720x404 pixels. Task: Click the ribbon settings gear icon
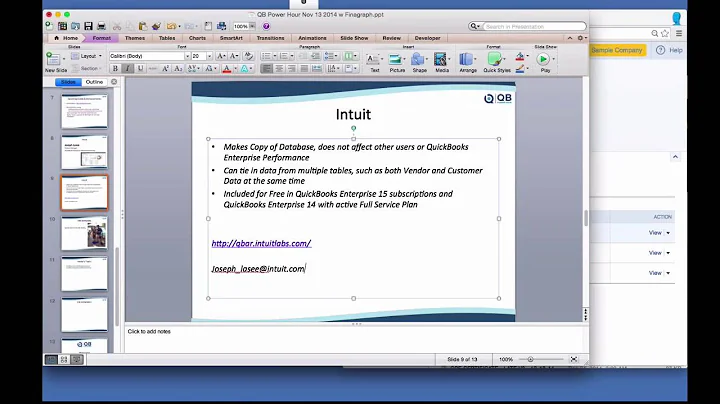(580, 38)
